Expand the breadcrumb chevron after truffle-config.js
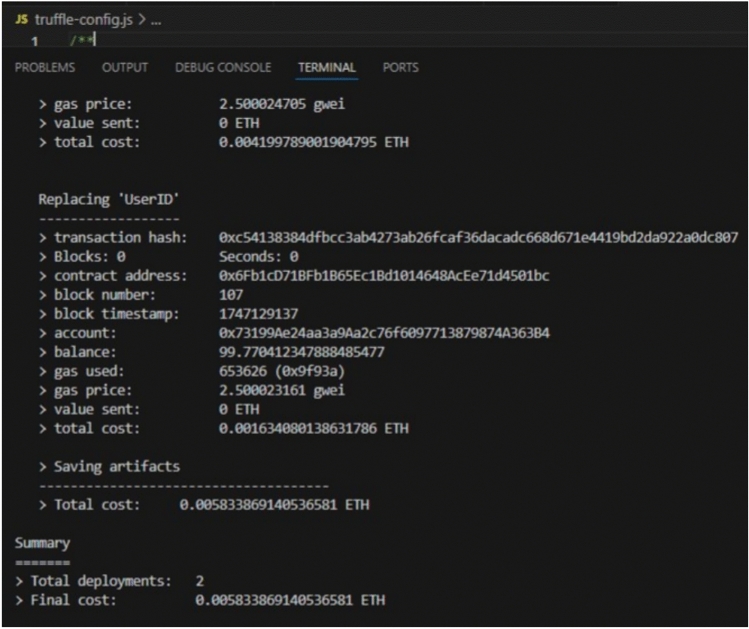749x629 pixels. (142, 20)
